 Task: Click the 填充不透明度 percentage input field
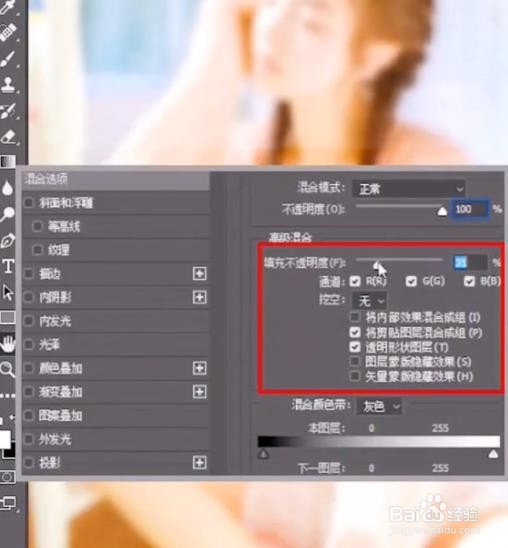(x=470, y=262)
